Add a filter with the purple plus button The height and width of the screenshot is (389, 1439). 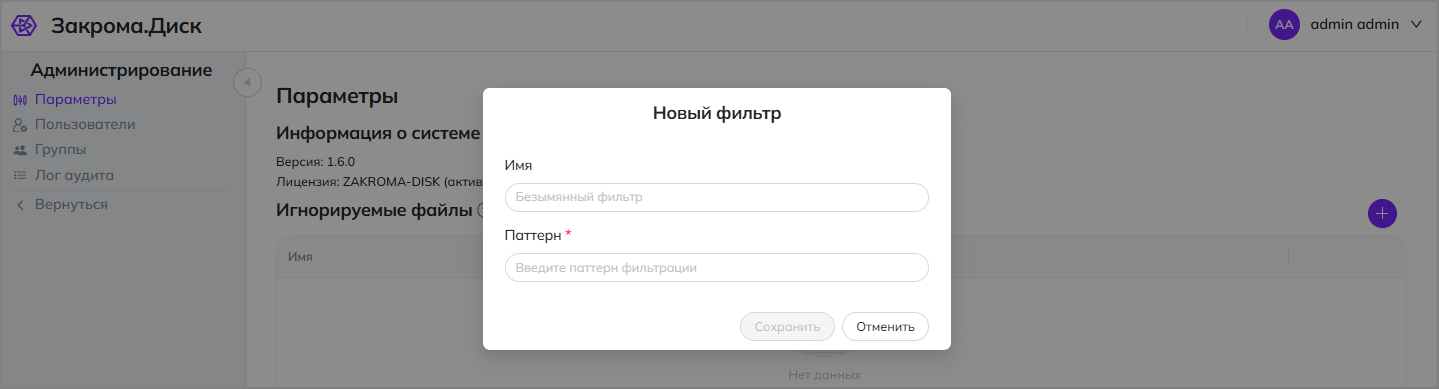1382,213
